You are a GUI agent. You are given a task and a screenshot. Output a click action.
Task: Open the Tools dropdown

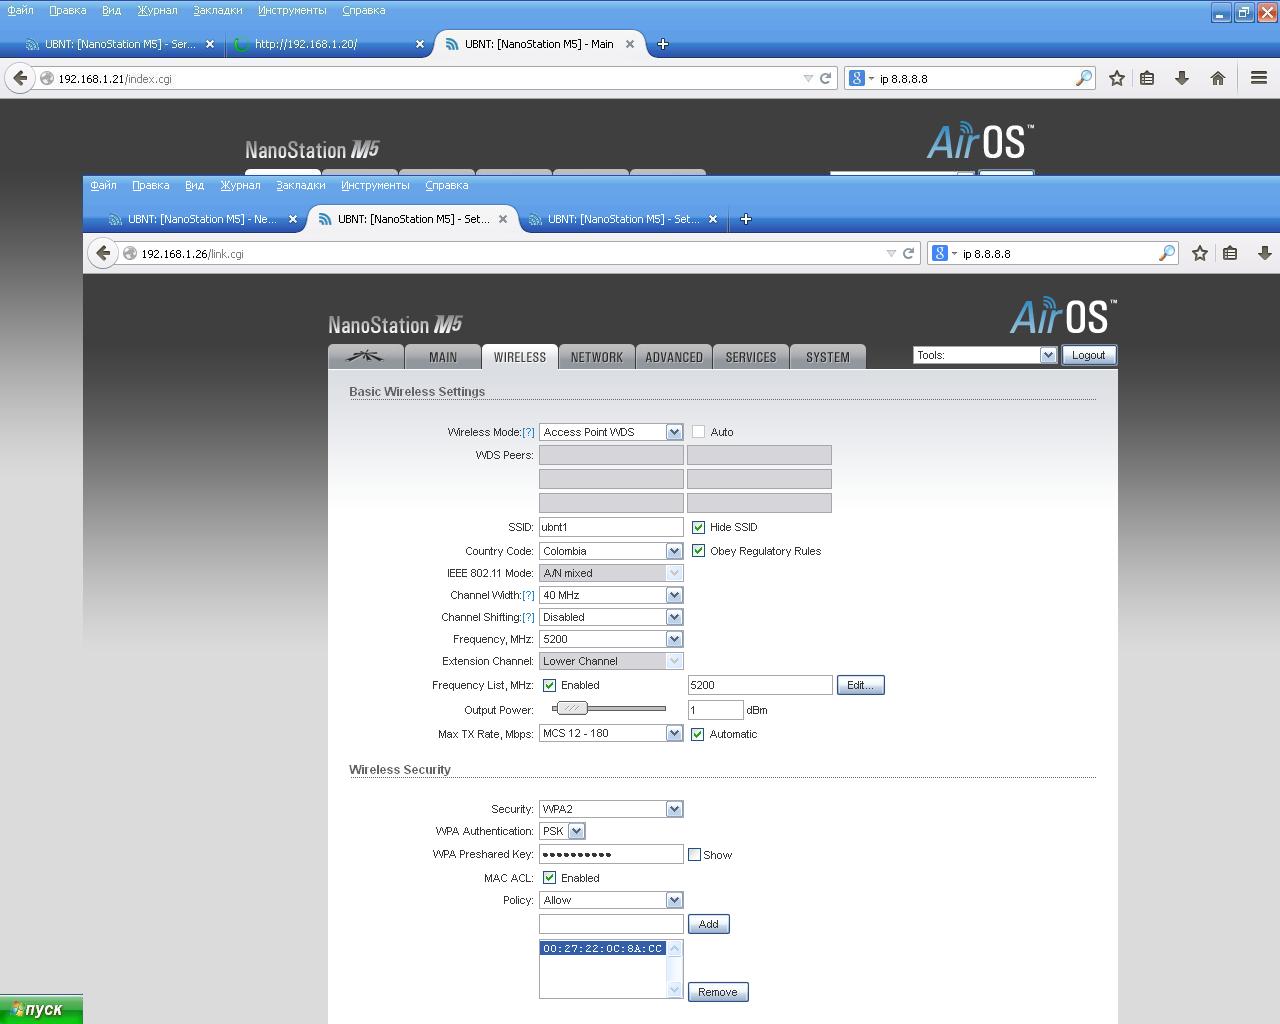(x=985, y=355)
